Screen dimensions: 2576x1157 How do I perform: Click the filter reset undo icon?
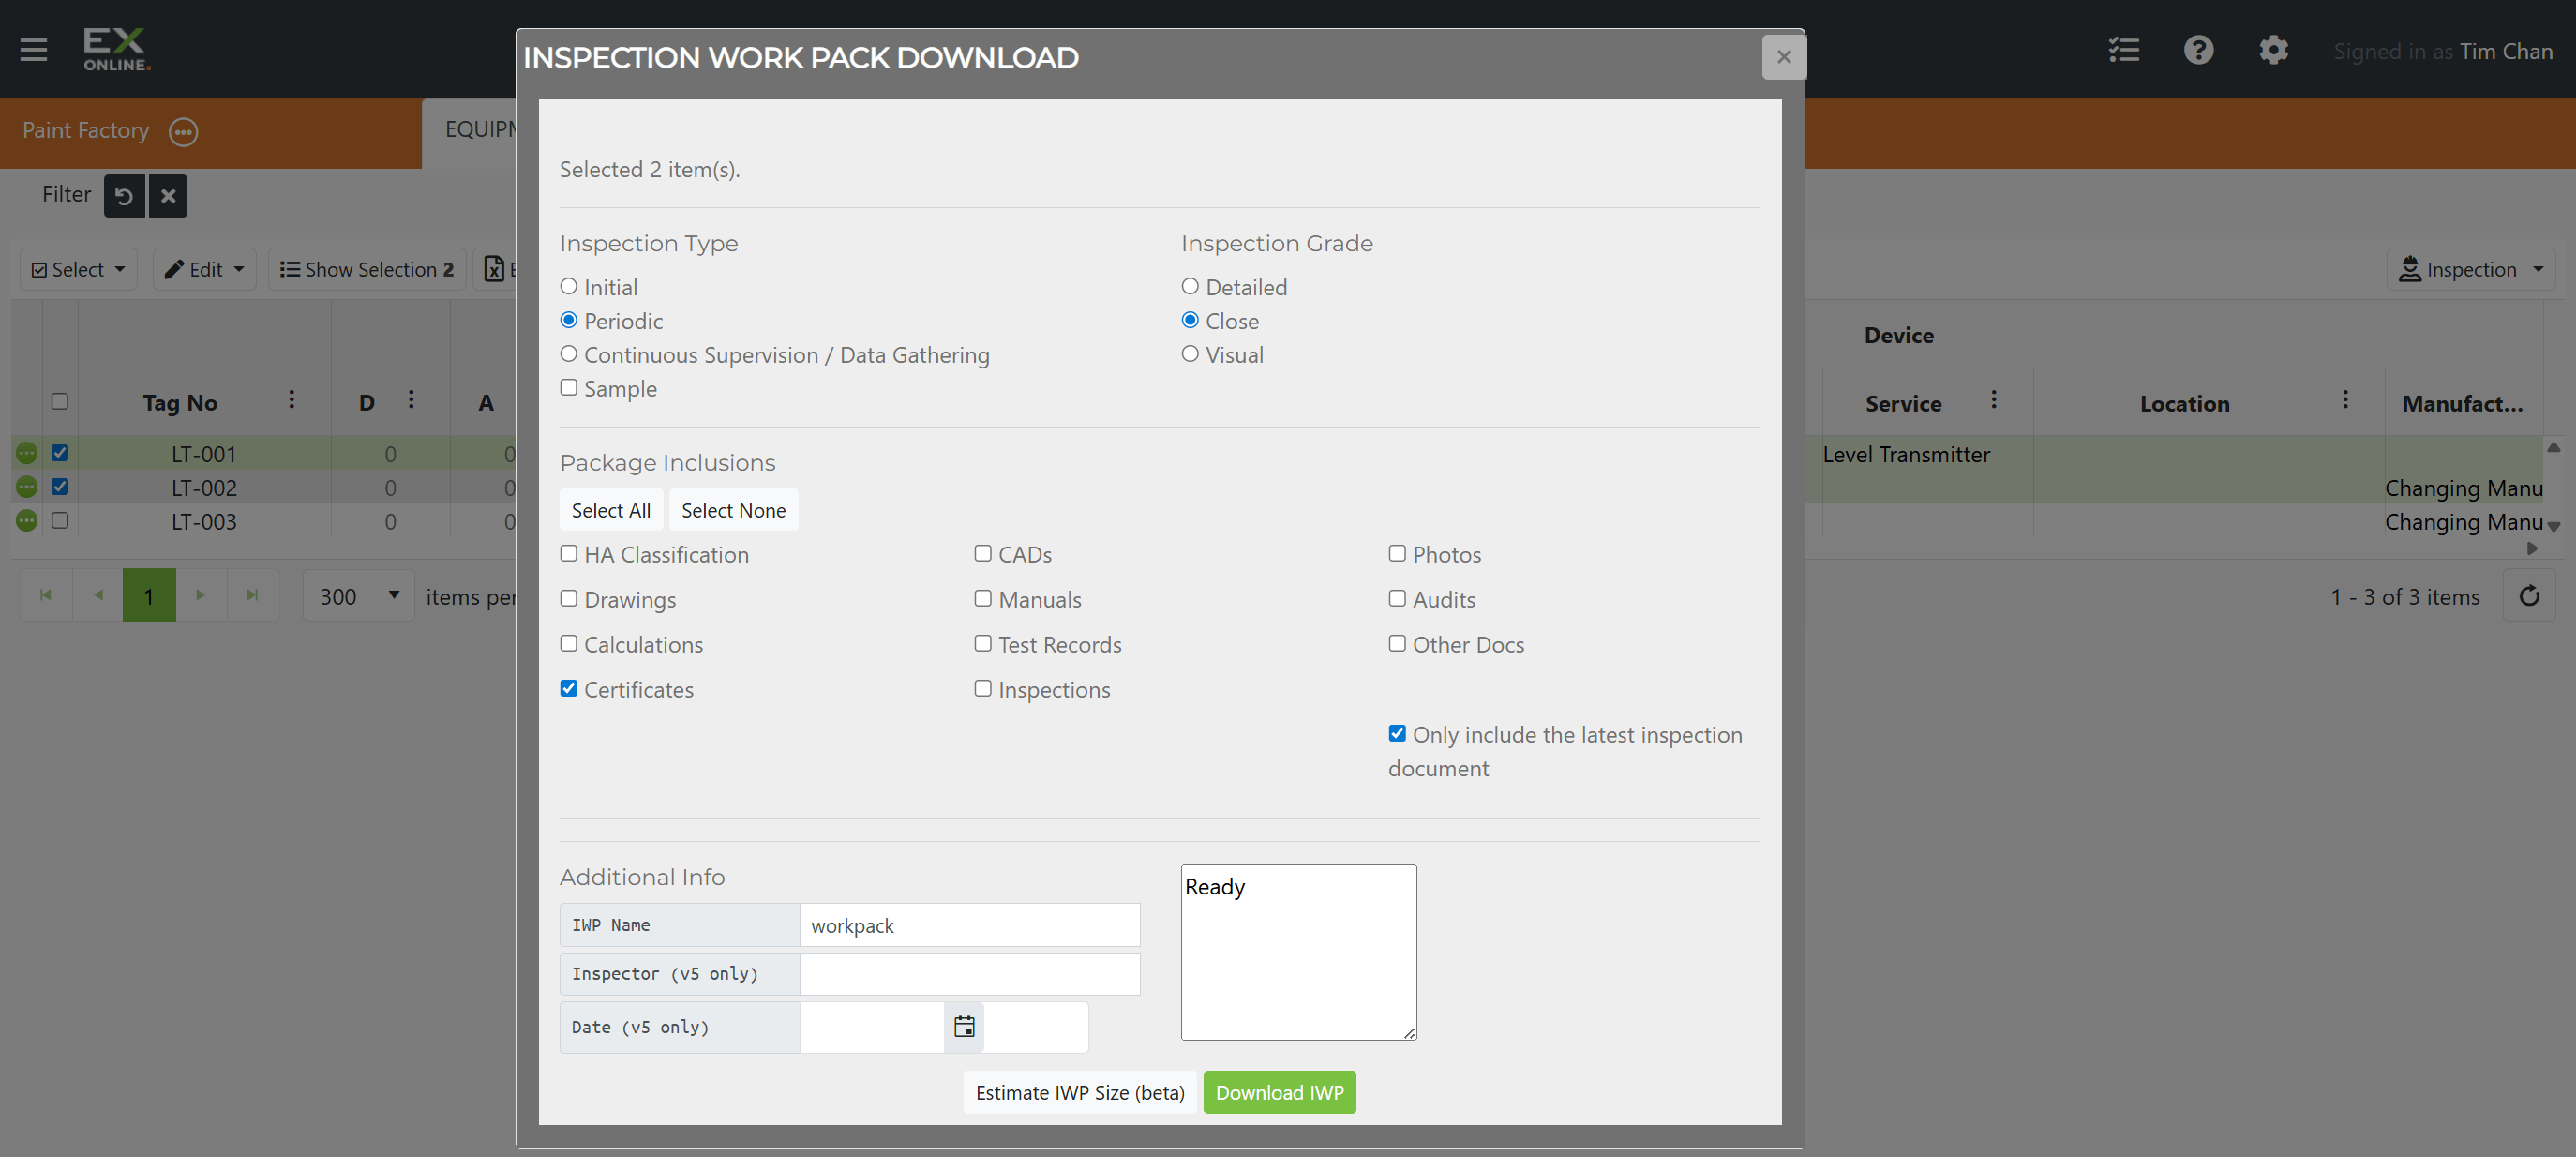tap(124, 196)
